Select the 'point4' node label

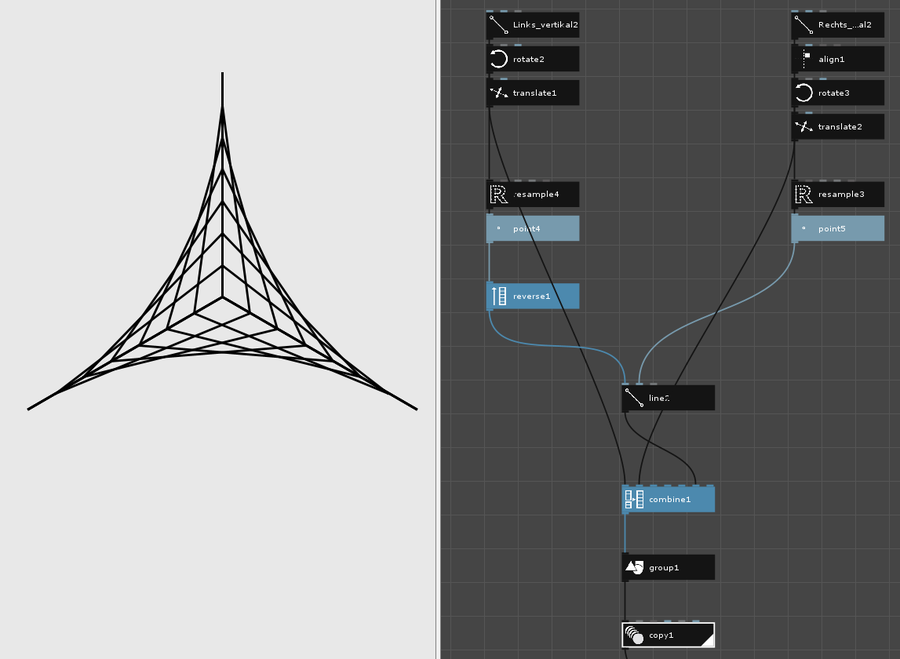(x=526, y=228)
